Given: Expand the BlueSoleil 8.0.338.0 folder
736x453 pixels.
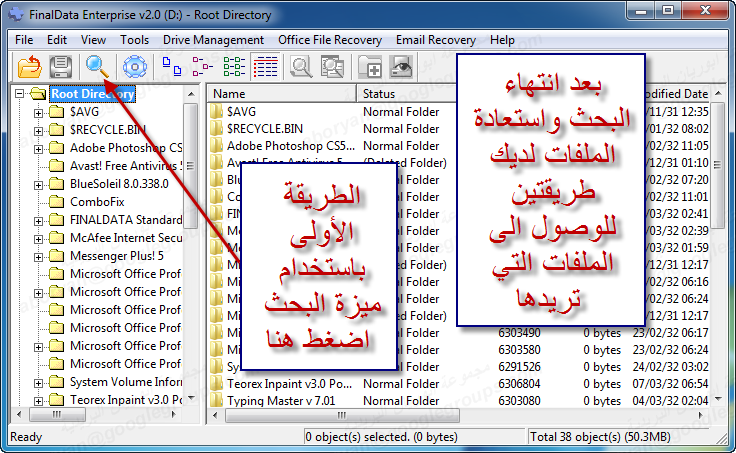Looking at the screenshot, I should pyautogui.click(x=38, y=185).
